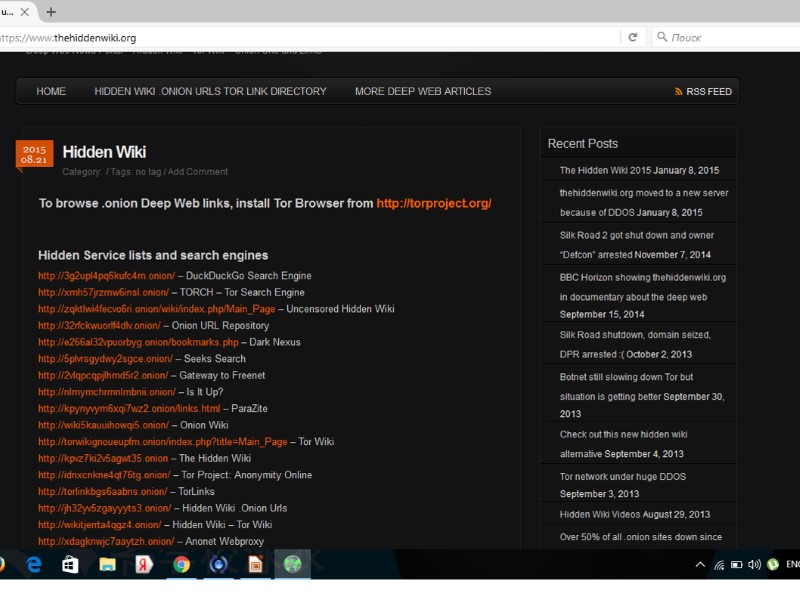The image size is (800, 600).
Task: Open the Hidden Wiki .Onion Urls link
Action: click(x=105, y=508)
